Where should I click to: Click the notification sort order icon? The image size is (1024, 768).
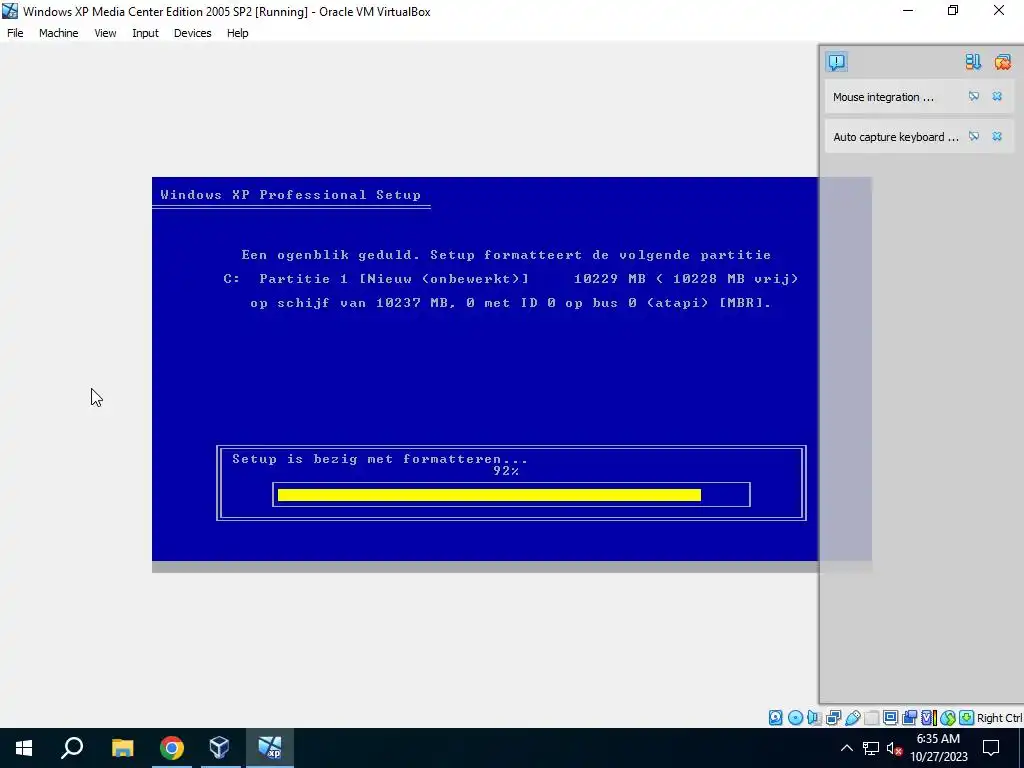973,62
